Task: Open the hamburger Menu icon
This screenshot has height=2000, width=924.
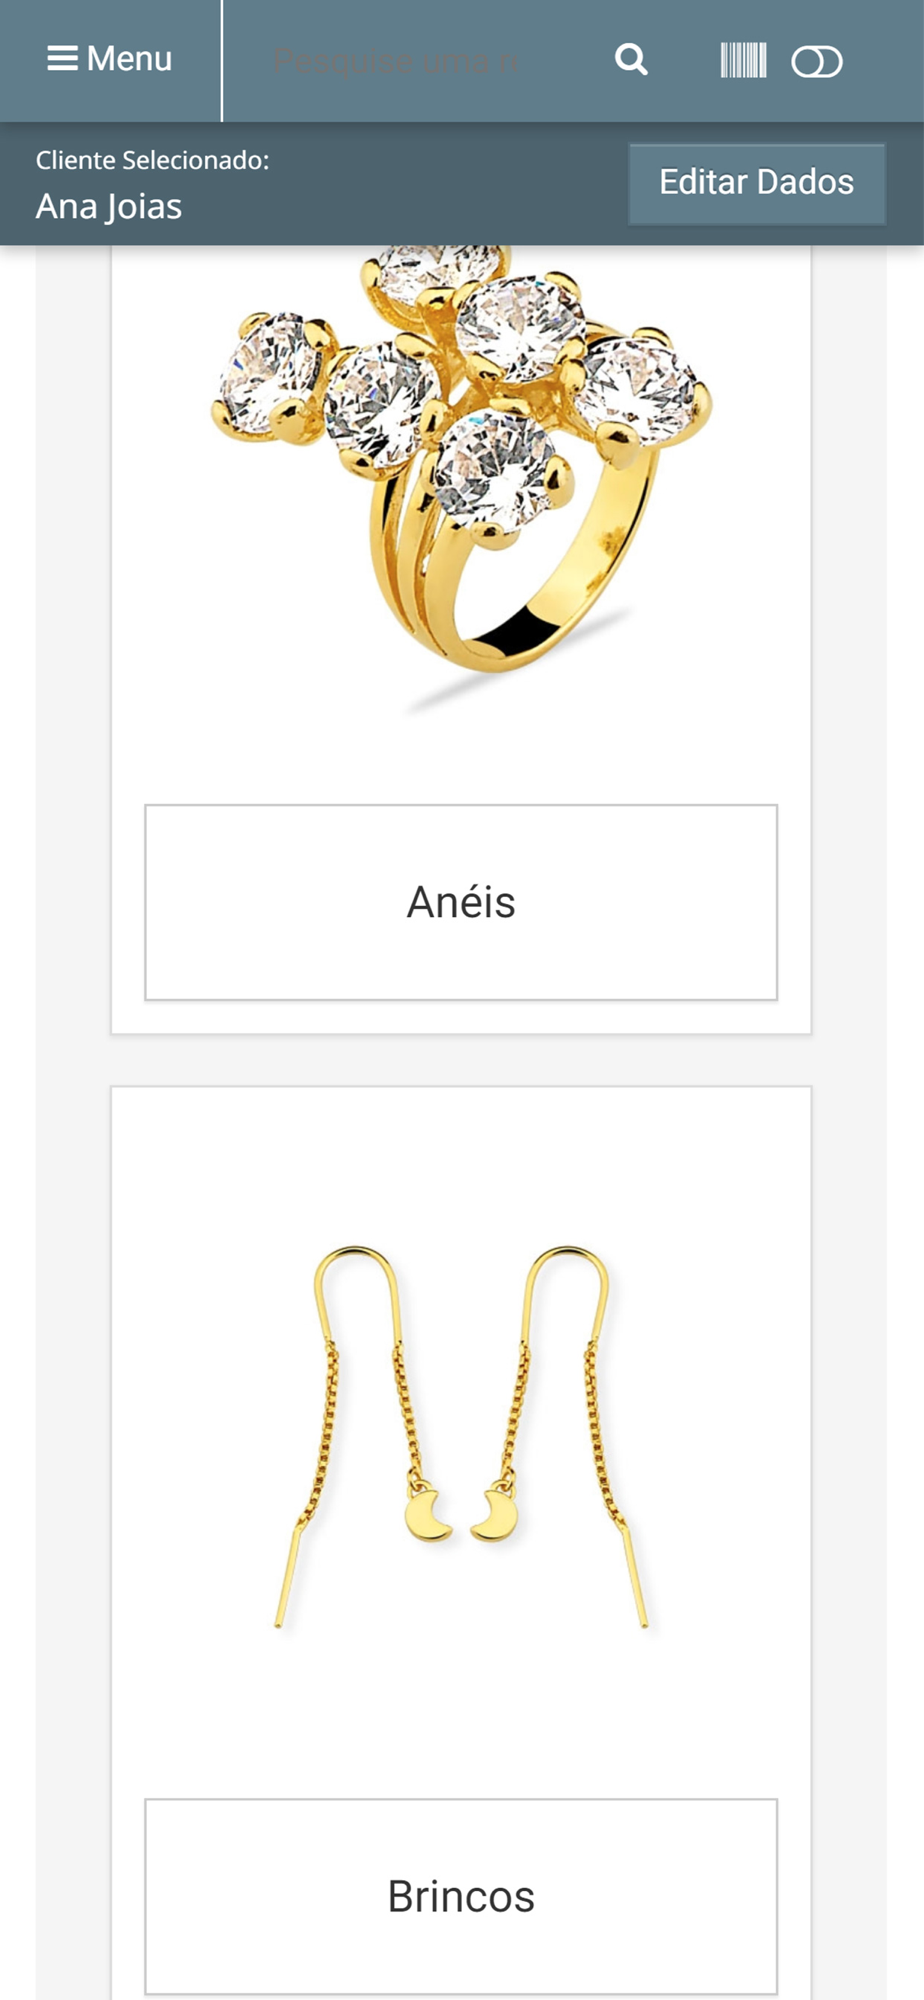Action: tap(62, 59)
